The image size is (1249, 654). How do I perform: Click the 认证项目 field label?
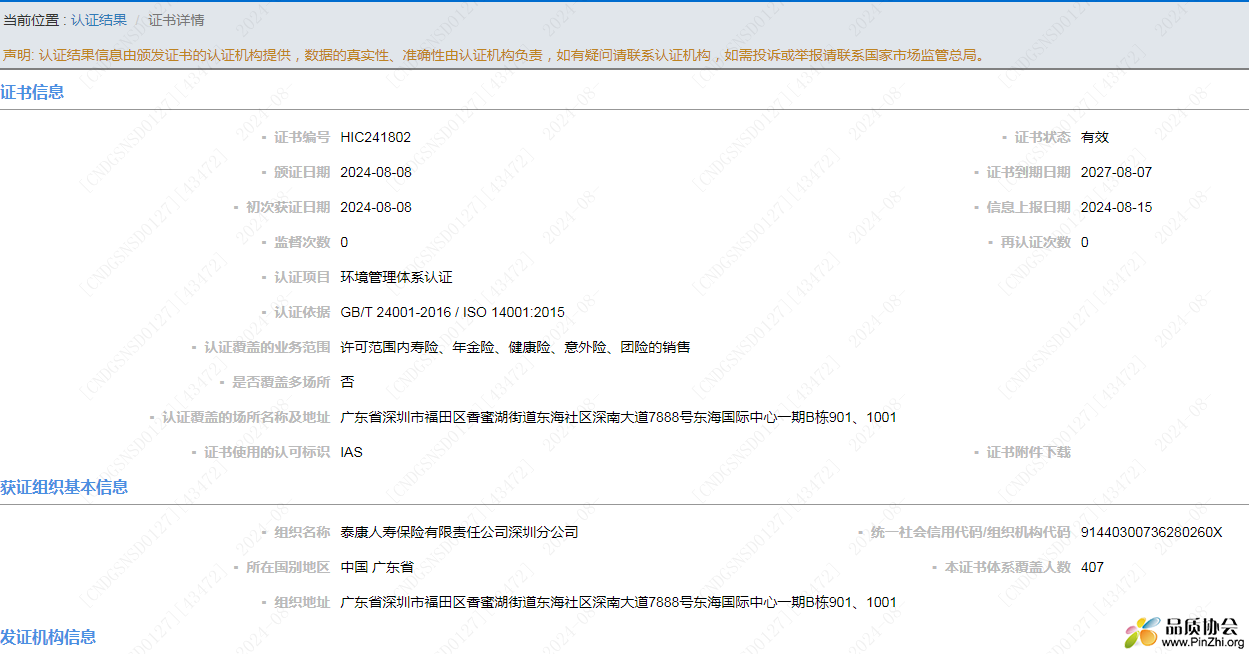coord(302,277)
